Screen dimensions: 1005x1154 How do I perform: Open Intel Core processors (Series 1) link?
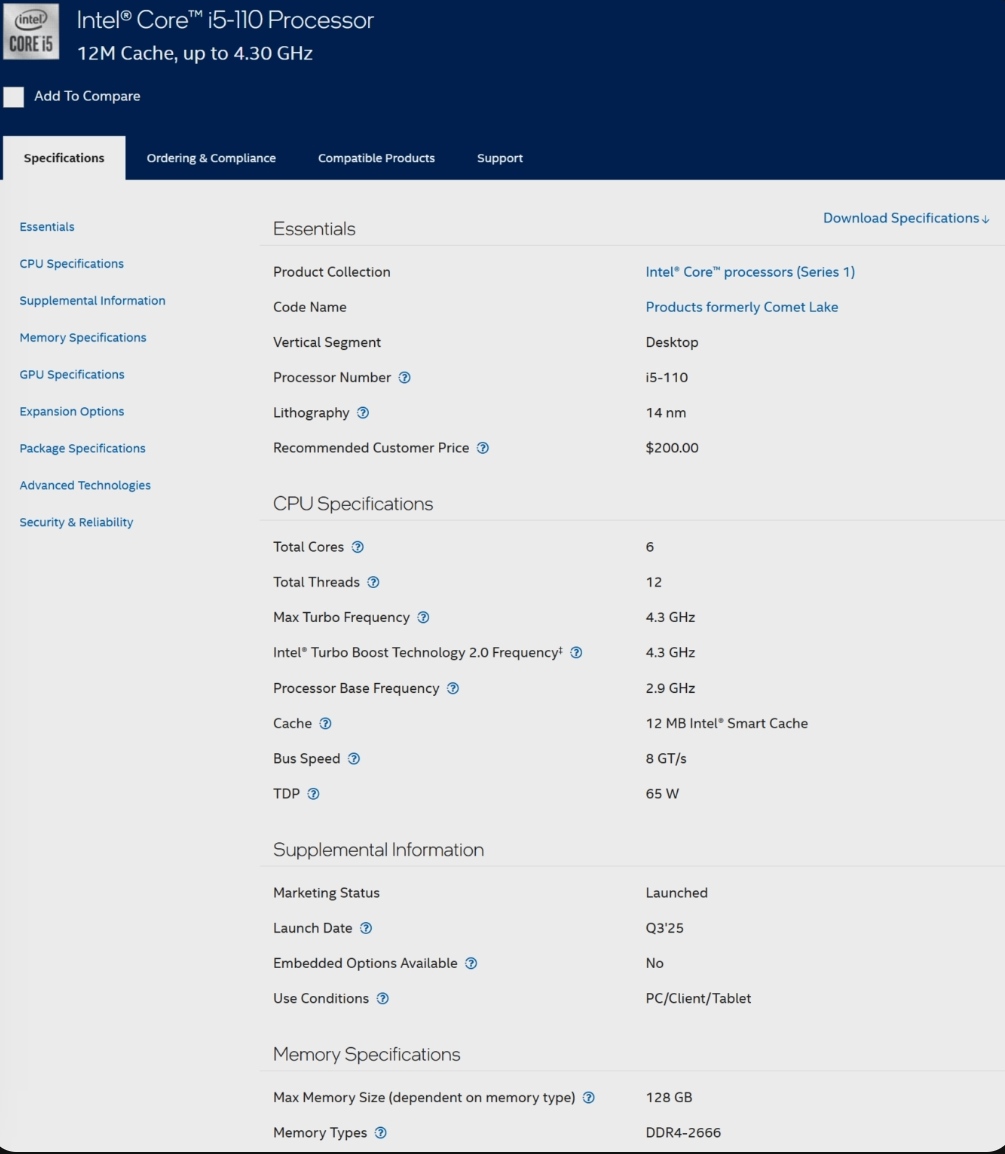(x=750, y=272)
